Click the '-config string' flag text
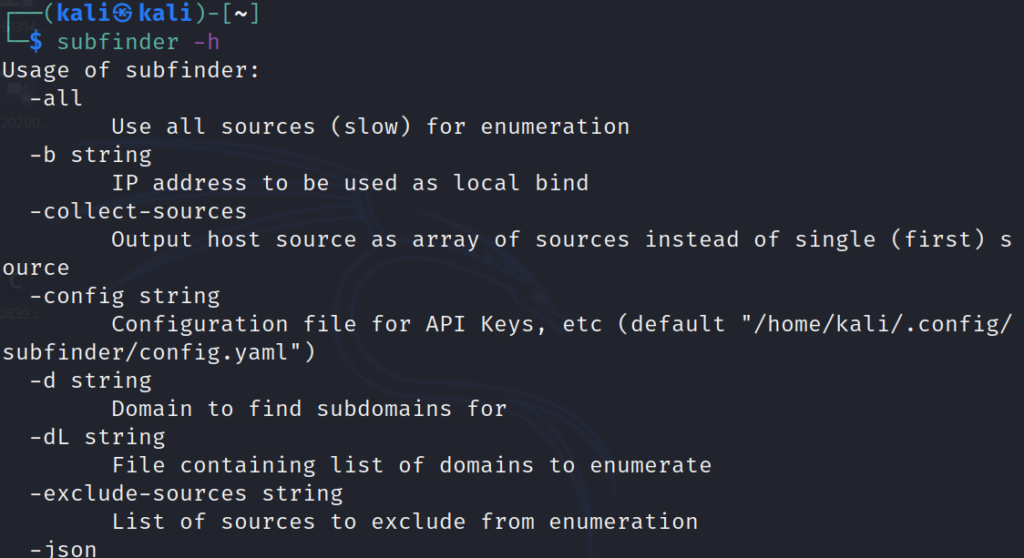Screen dimensions: 1024x558 [x=124, y=296]
